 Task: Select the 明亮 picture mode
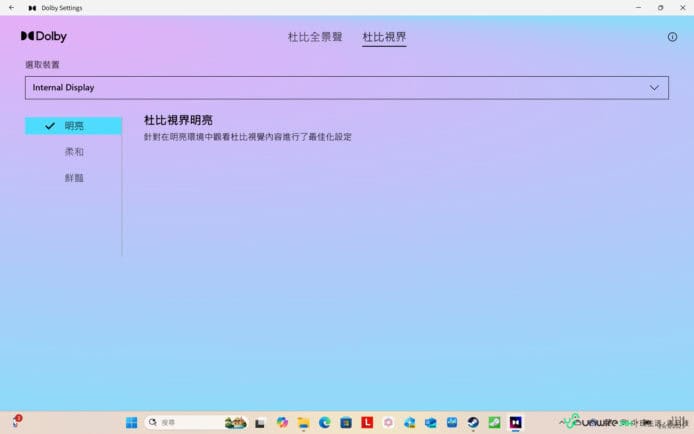[x=73, y=126]
